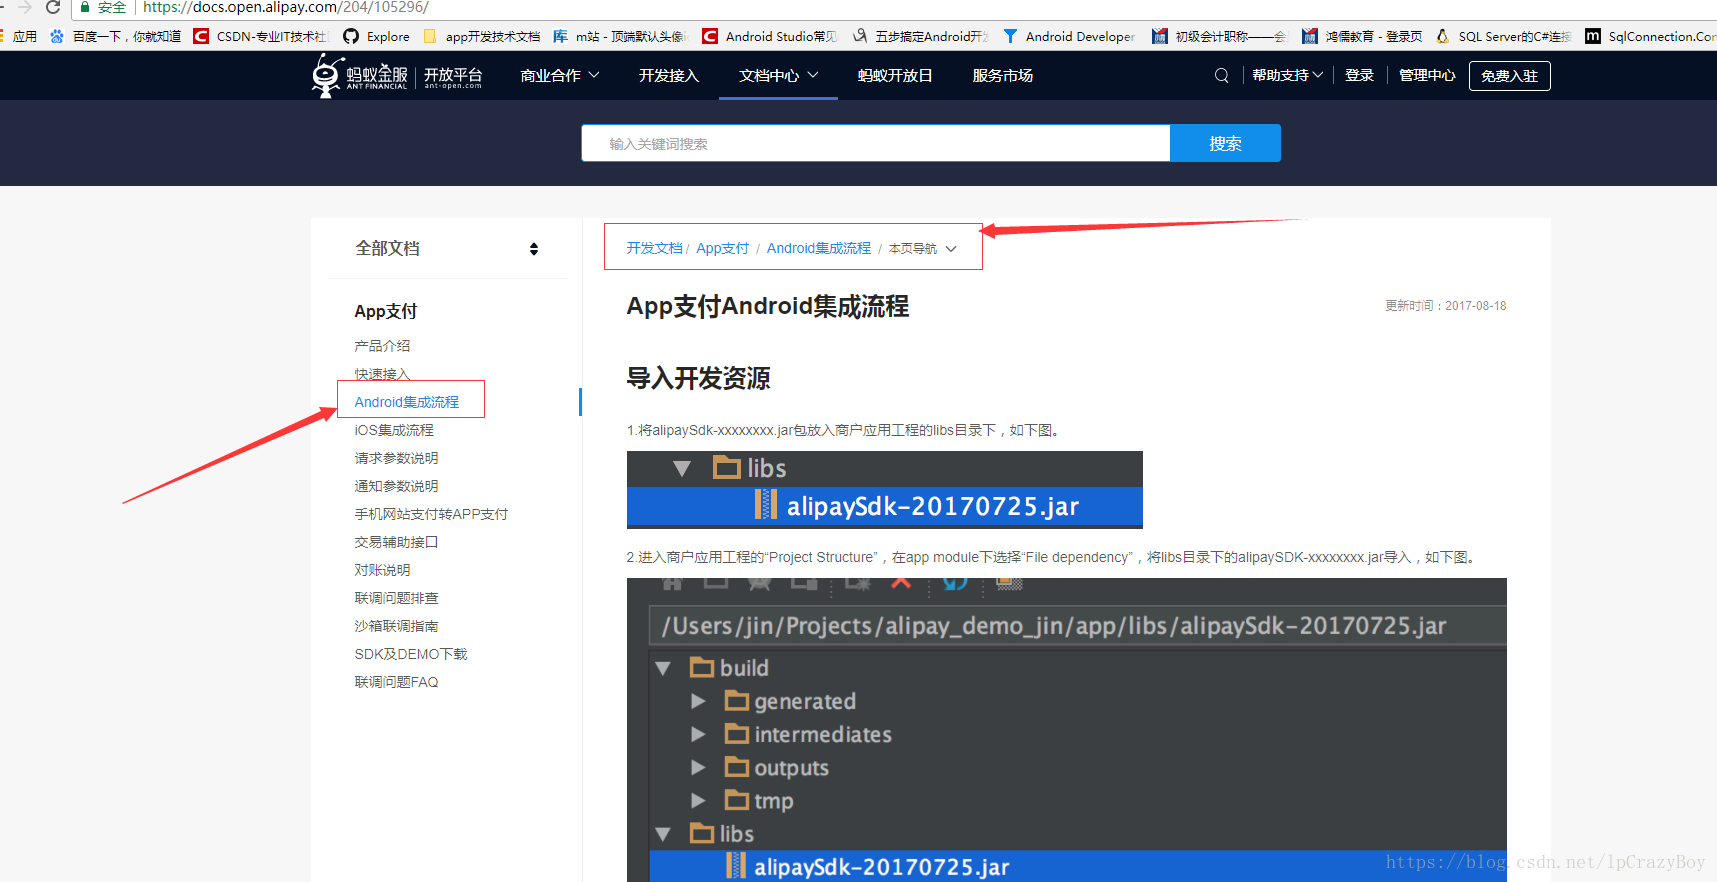Click the 导入开发资源 section heading
Image resolution: width=1717 pixels, height=882 pixels.
click(x=698, y=378)
